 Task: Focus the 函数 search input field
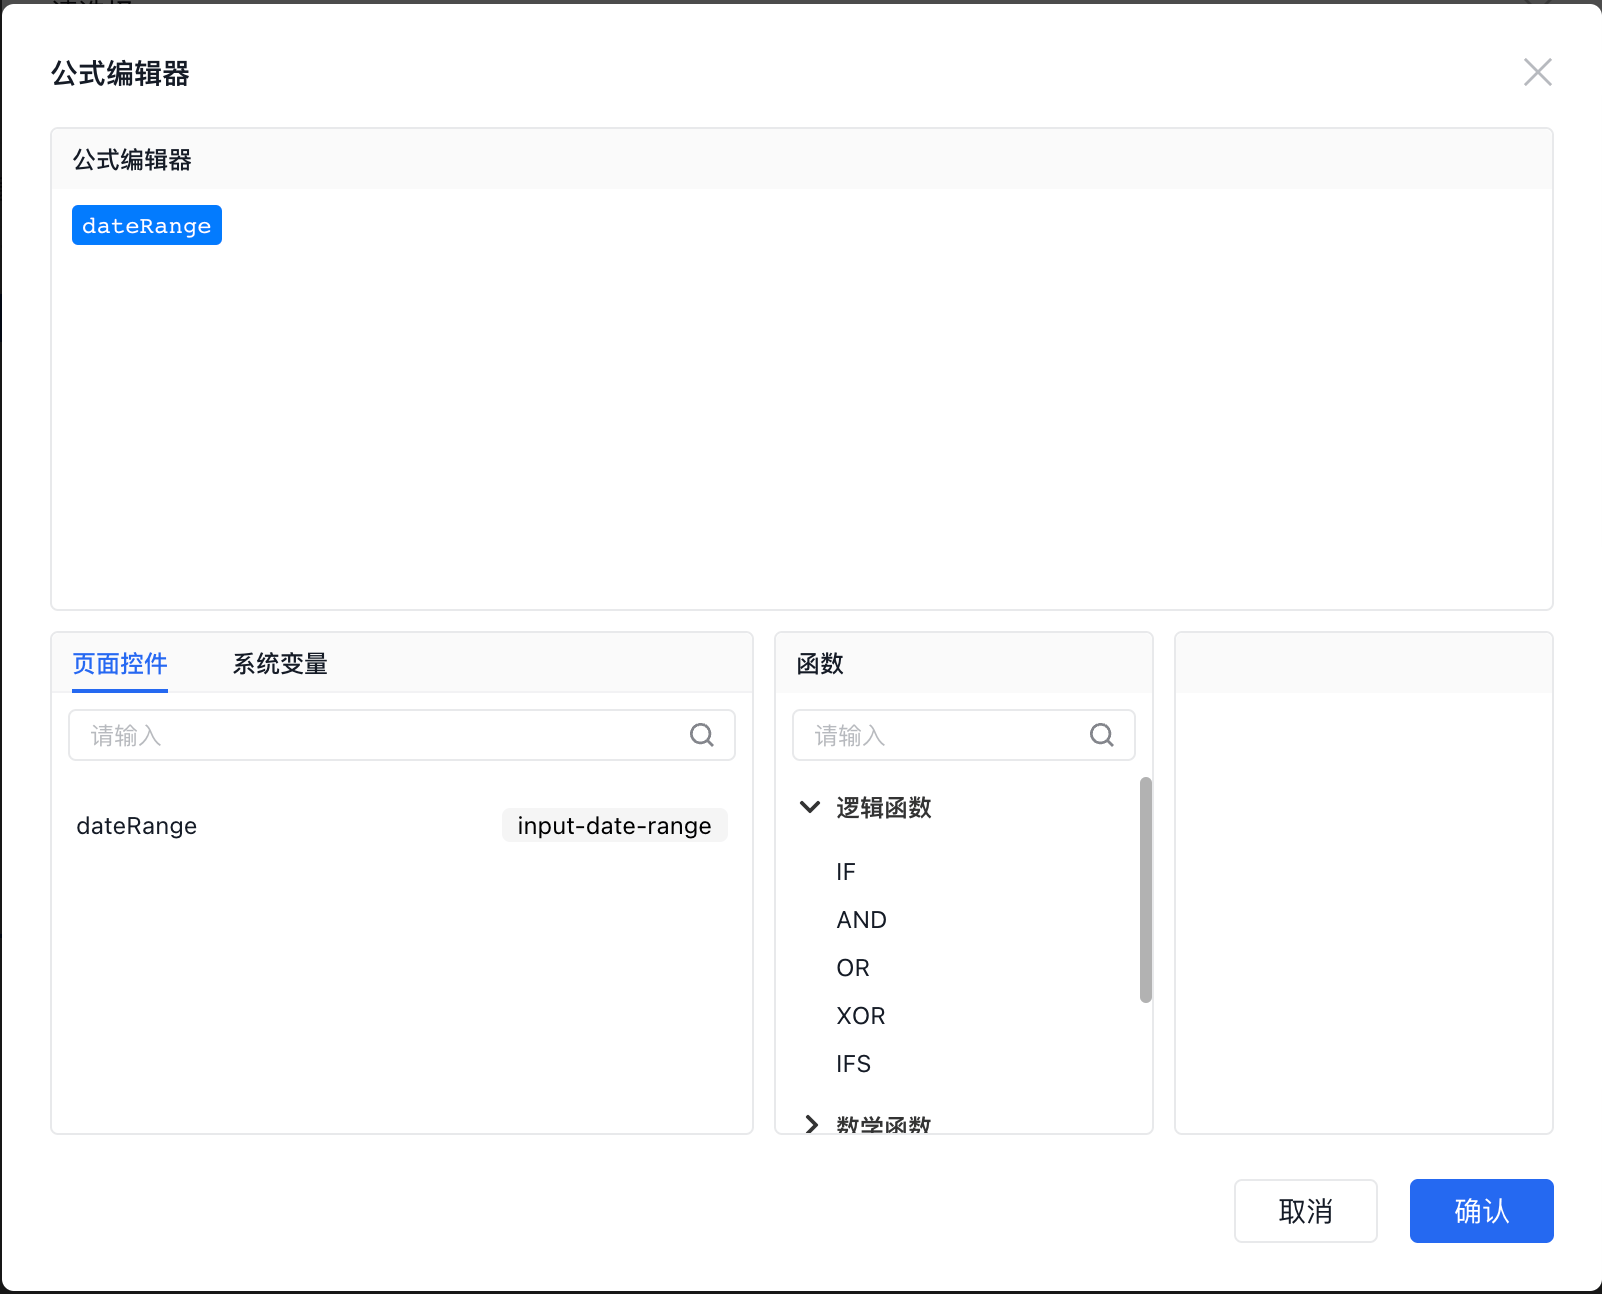tap(964, 735)
